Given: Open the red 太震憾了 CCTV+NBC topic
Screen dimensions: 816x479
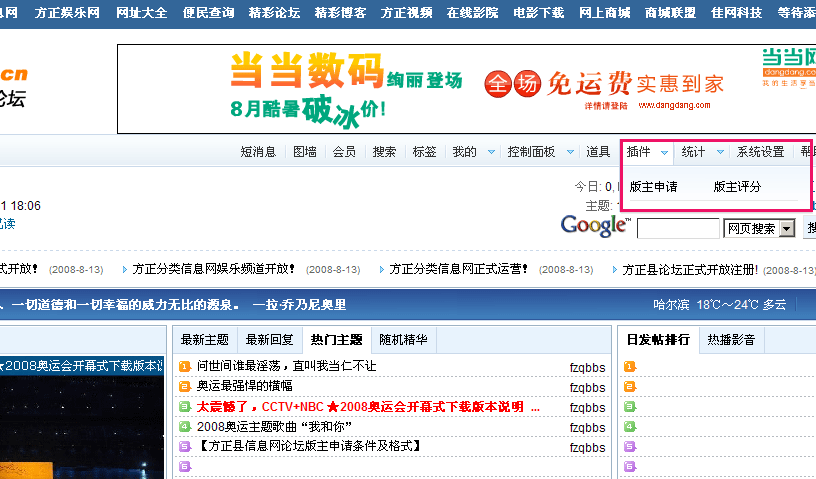Looking at the screenshot, I should [x=368, y=407].
